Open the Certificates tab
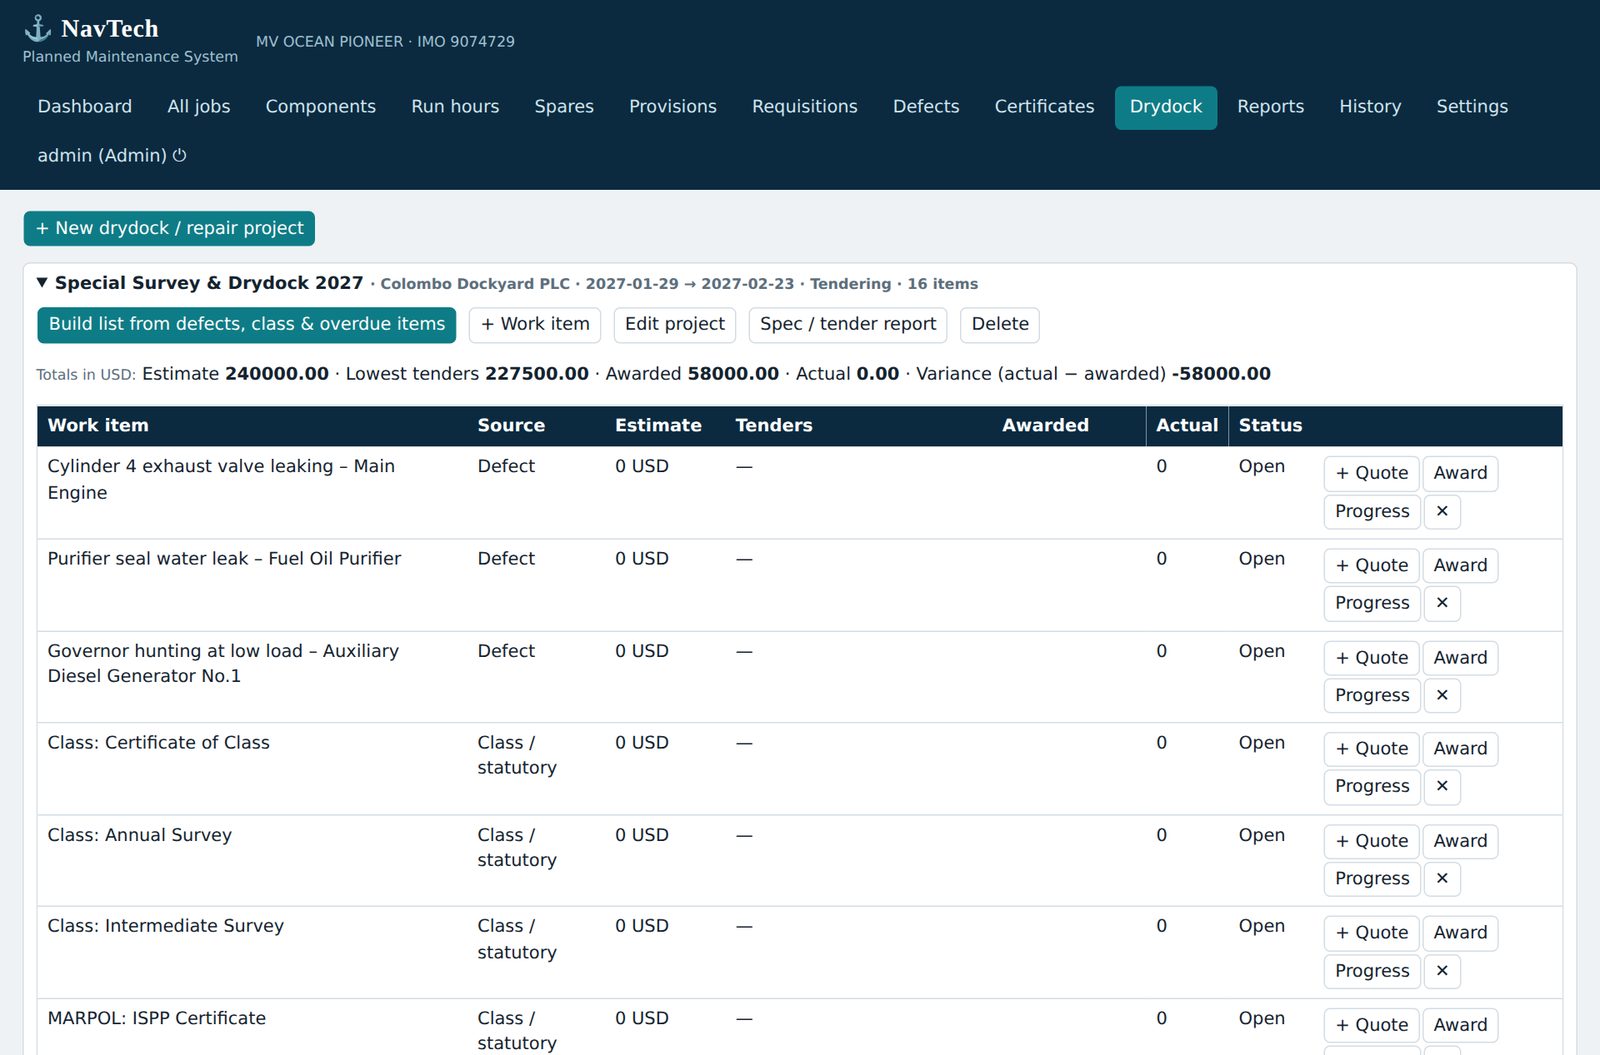 [1044, 107]
